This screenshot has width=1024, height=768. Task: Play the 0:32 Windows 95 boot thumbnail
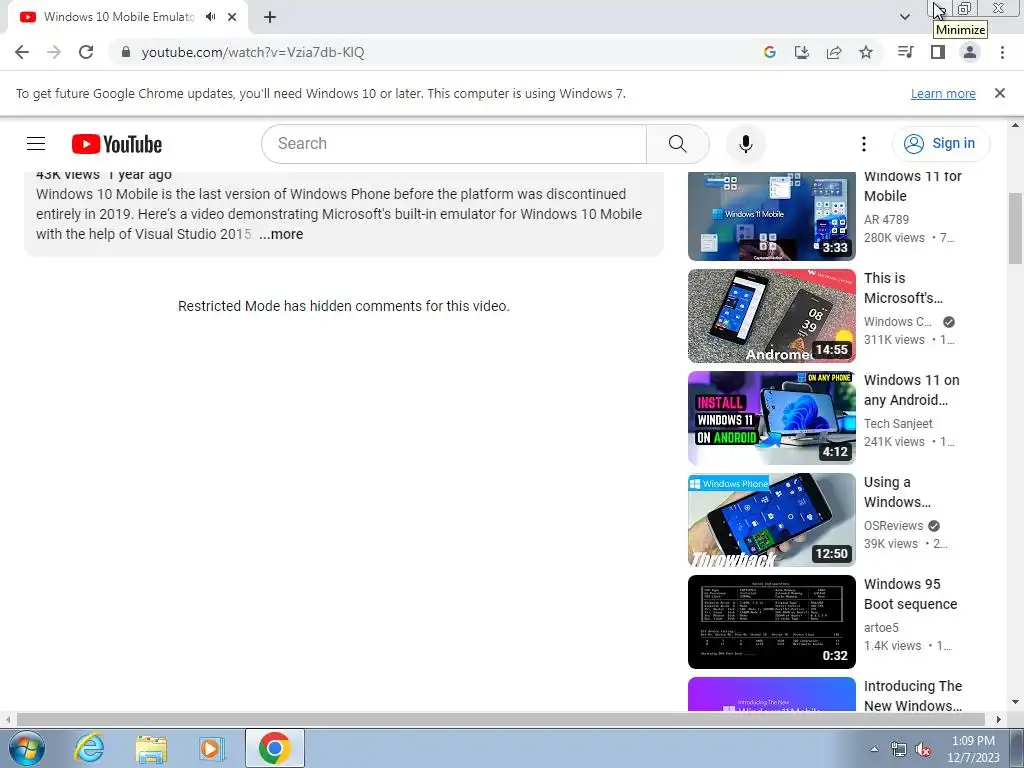coord(771,622)
